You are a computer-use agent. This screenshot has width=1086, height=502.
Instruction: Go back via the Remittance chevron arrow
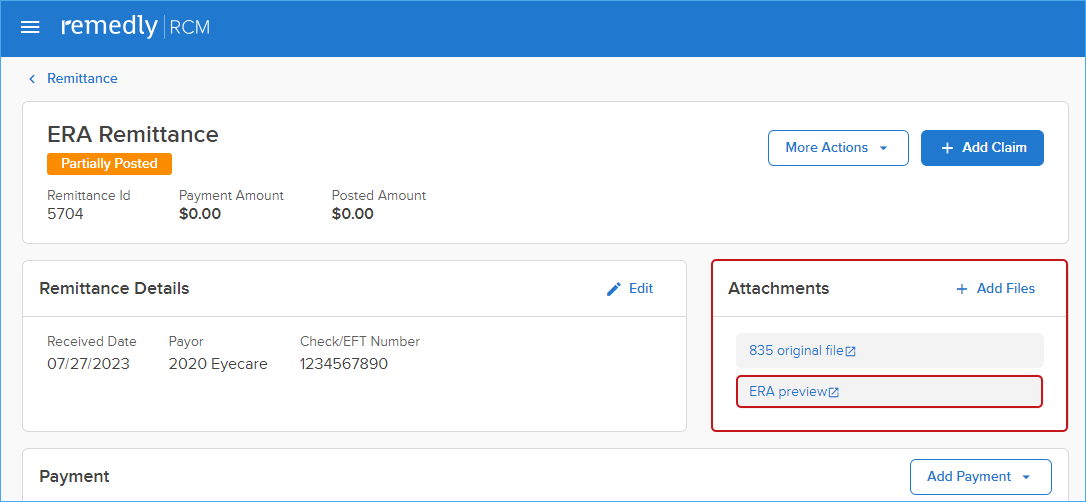32,79
